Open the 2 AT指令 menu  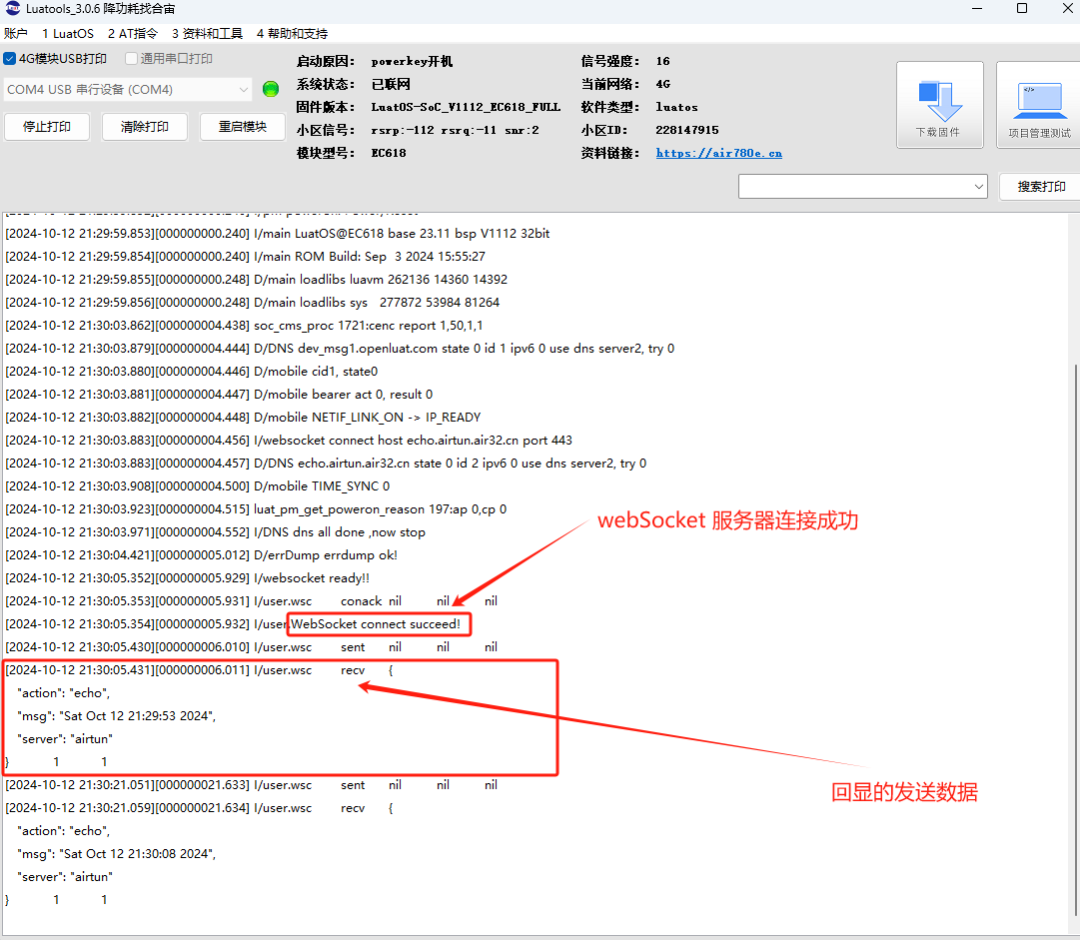132,34
